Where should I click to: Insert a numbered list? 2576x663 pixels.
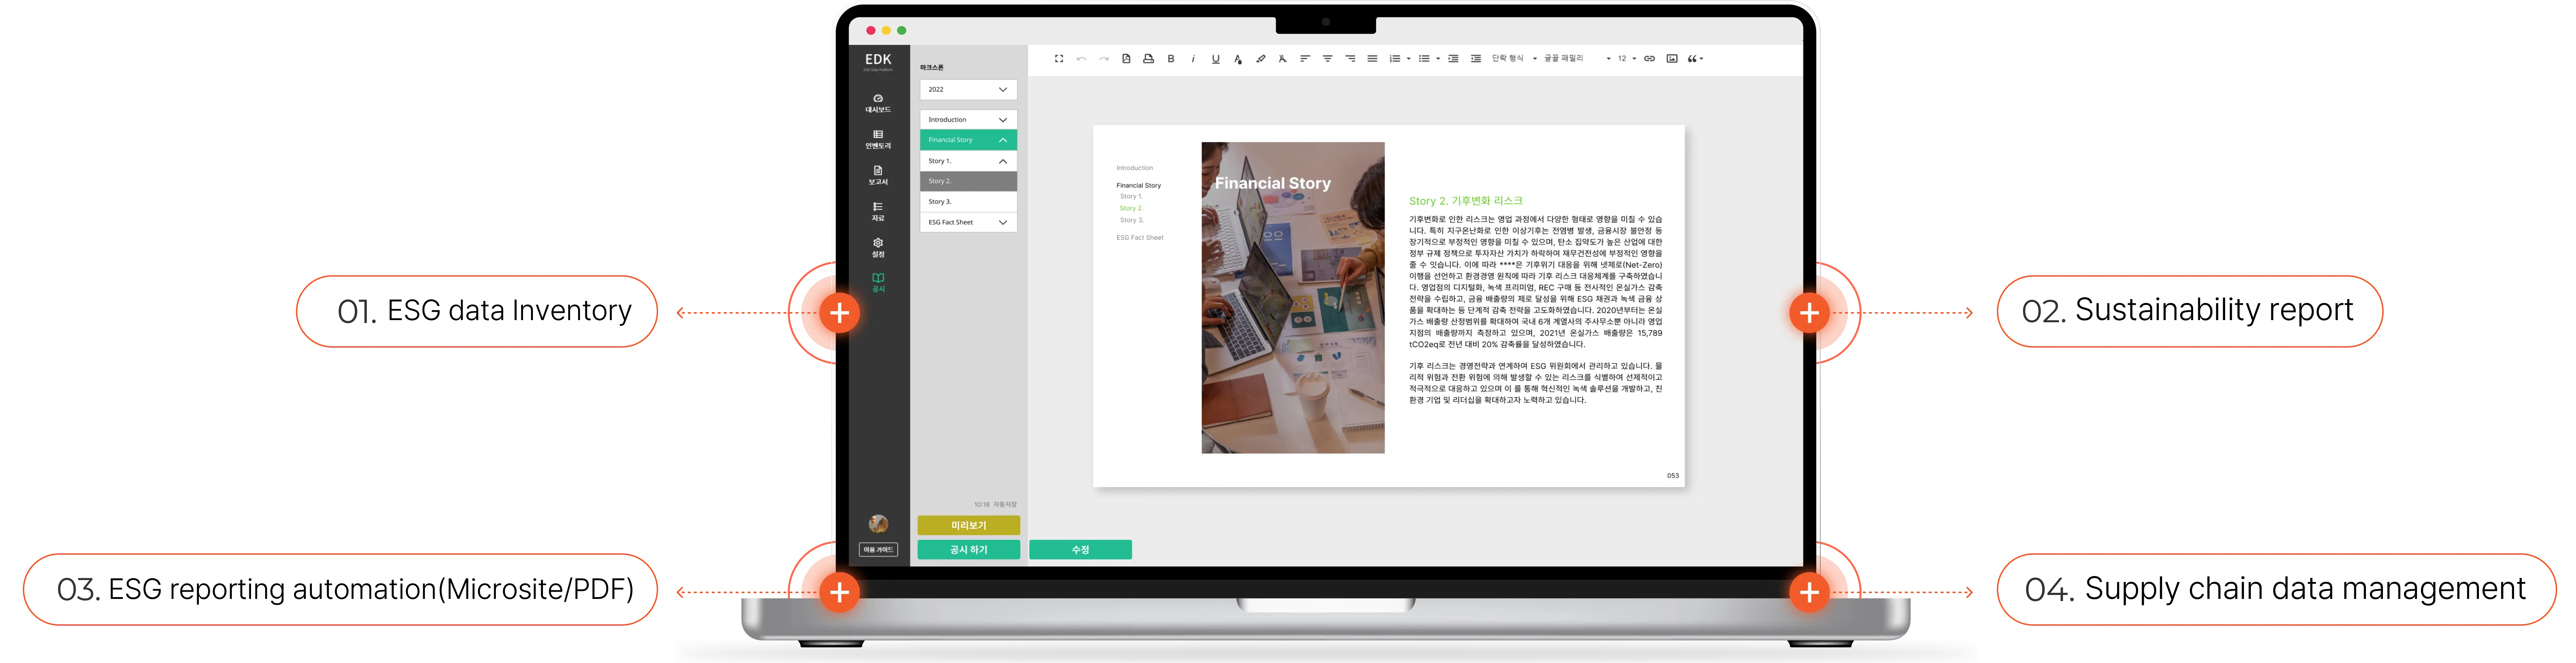pyautogui.click(x=1394, y=59)
